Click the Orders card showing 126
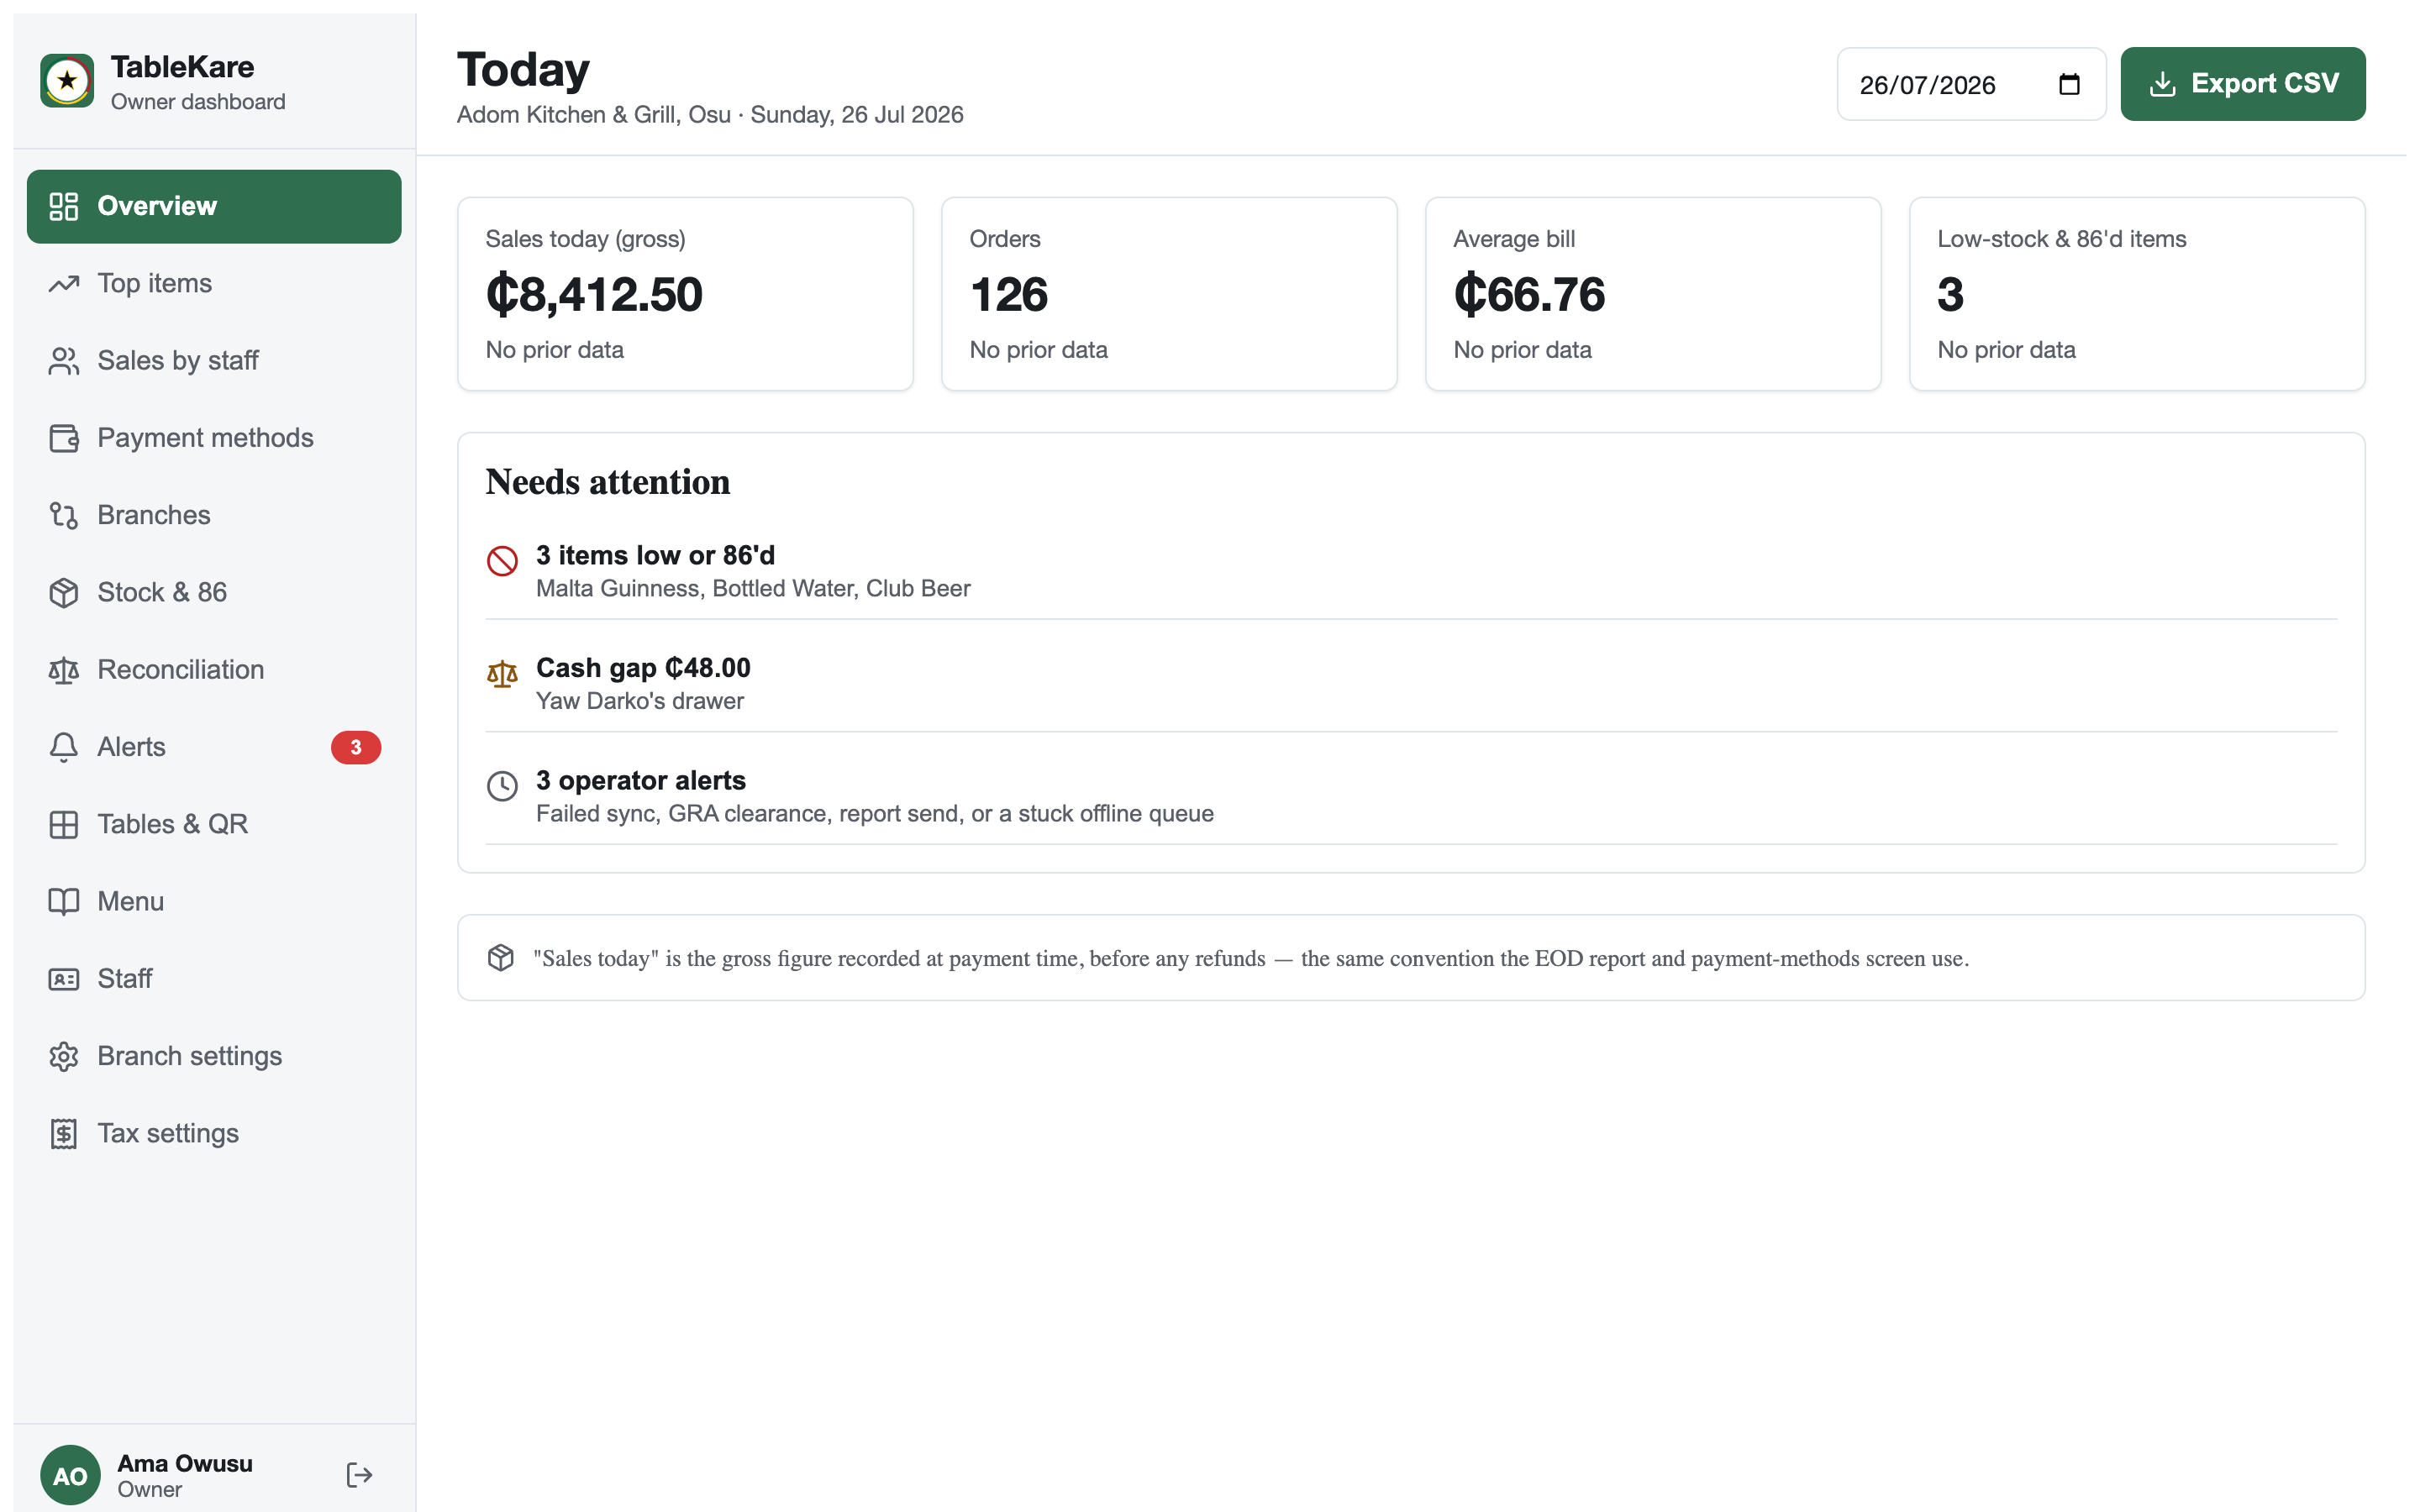The image size is (2420, 1512). click(1169, 294)
